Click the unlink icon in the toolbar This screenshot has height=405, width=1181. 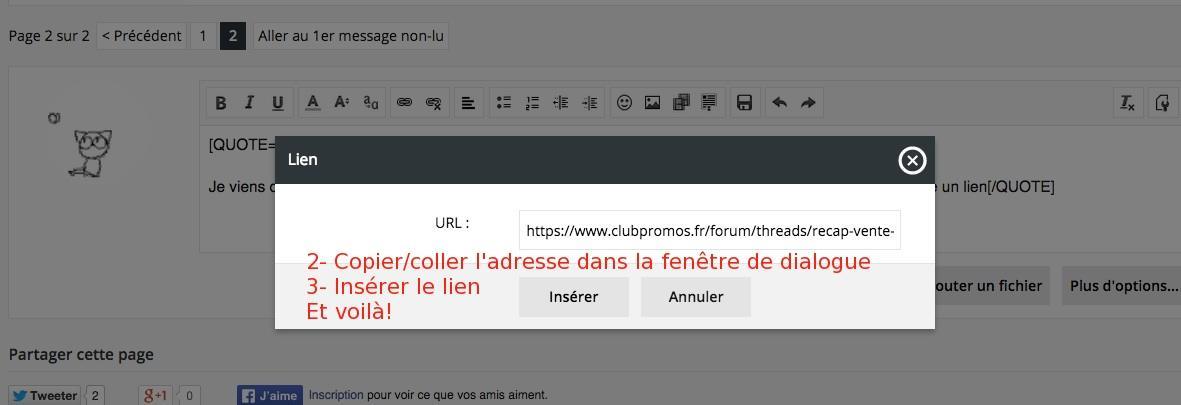(434, 103)
